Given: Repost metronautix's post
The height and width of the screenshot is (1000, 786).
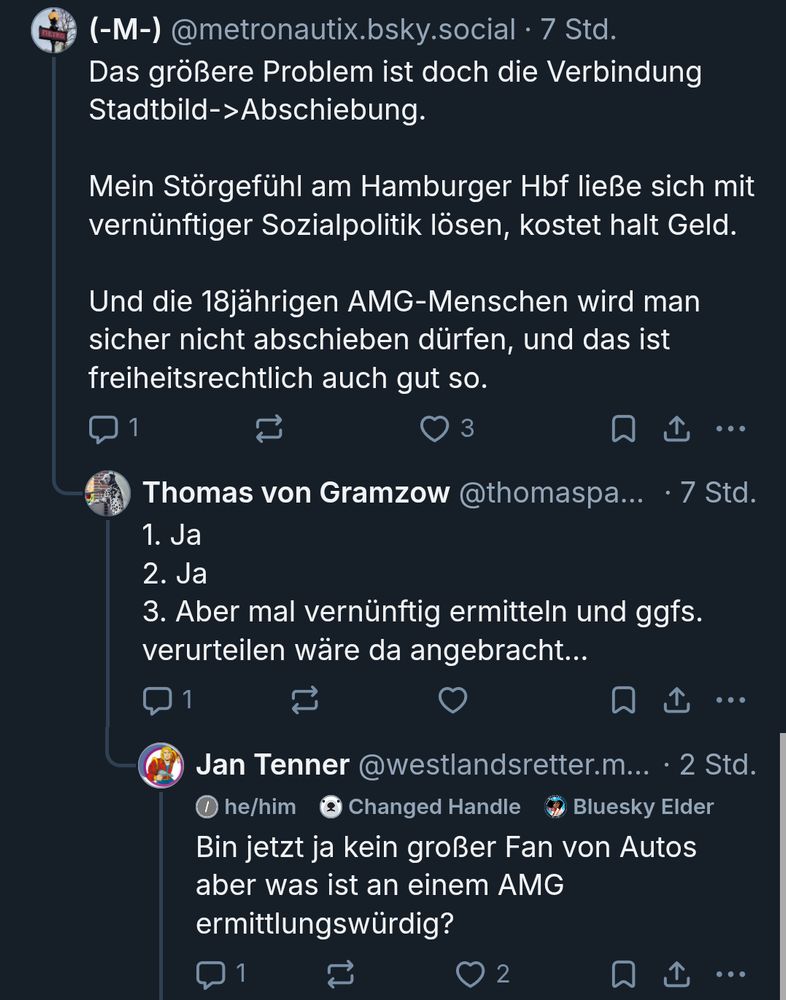Looking at the screenshot, I should [267, 428].
